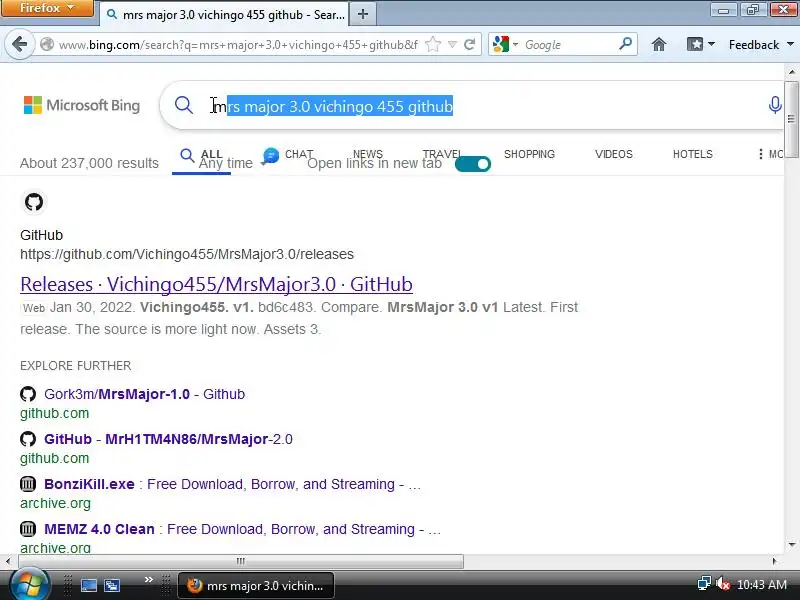Switch to the SHOPPING tab
Image resolution: width=800 pixels, height=600 pixels.
click(529, 154)
